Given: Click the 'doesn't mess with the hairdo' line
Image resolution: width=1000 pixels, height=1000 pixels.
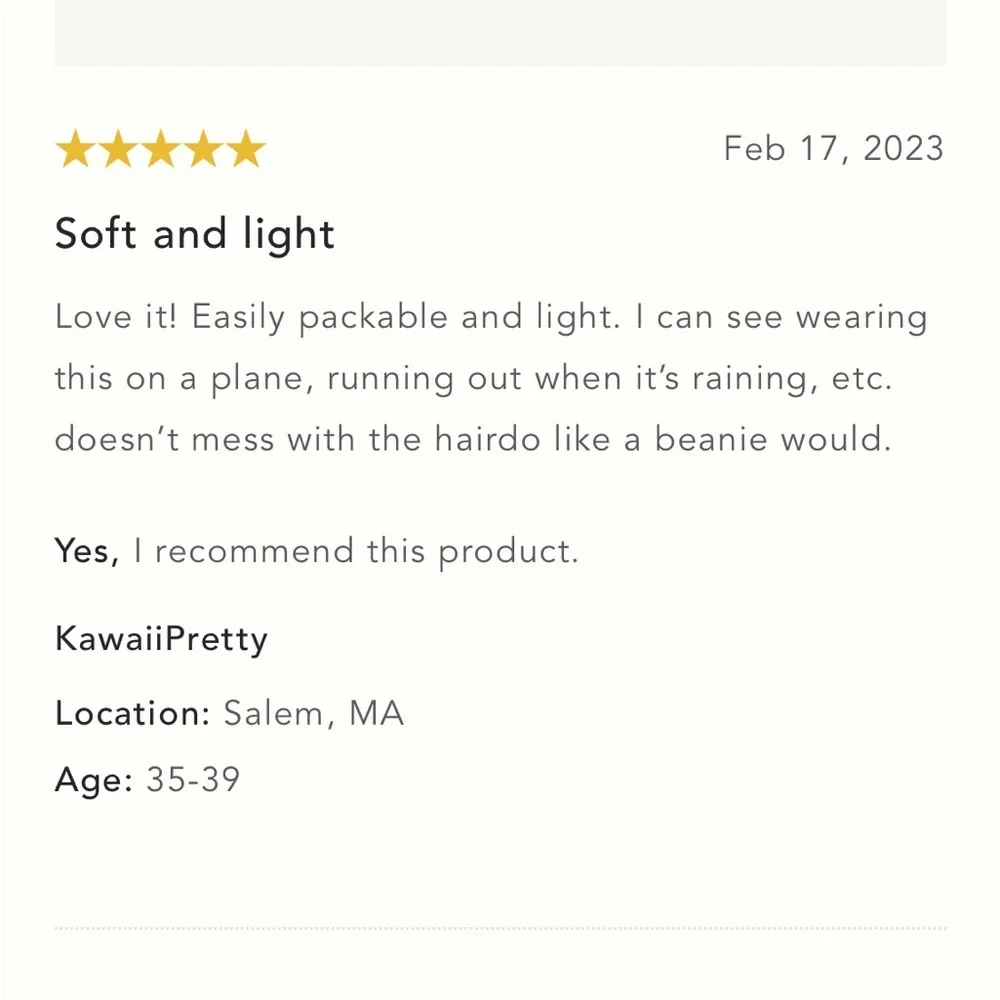Looking at the screenshot, I should click(473, 439).
